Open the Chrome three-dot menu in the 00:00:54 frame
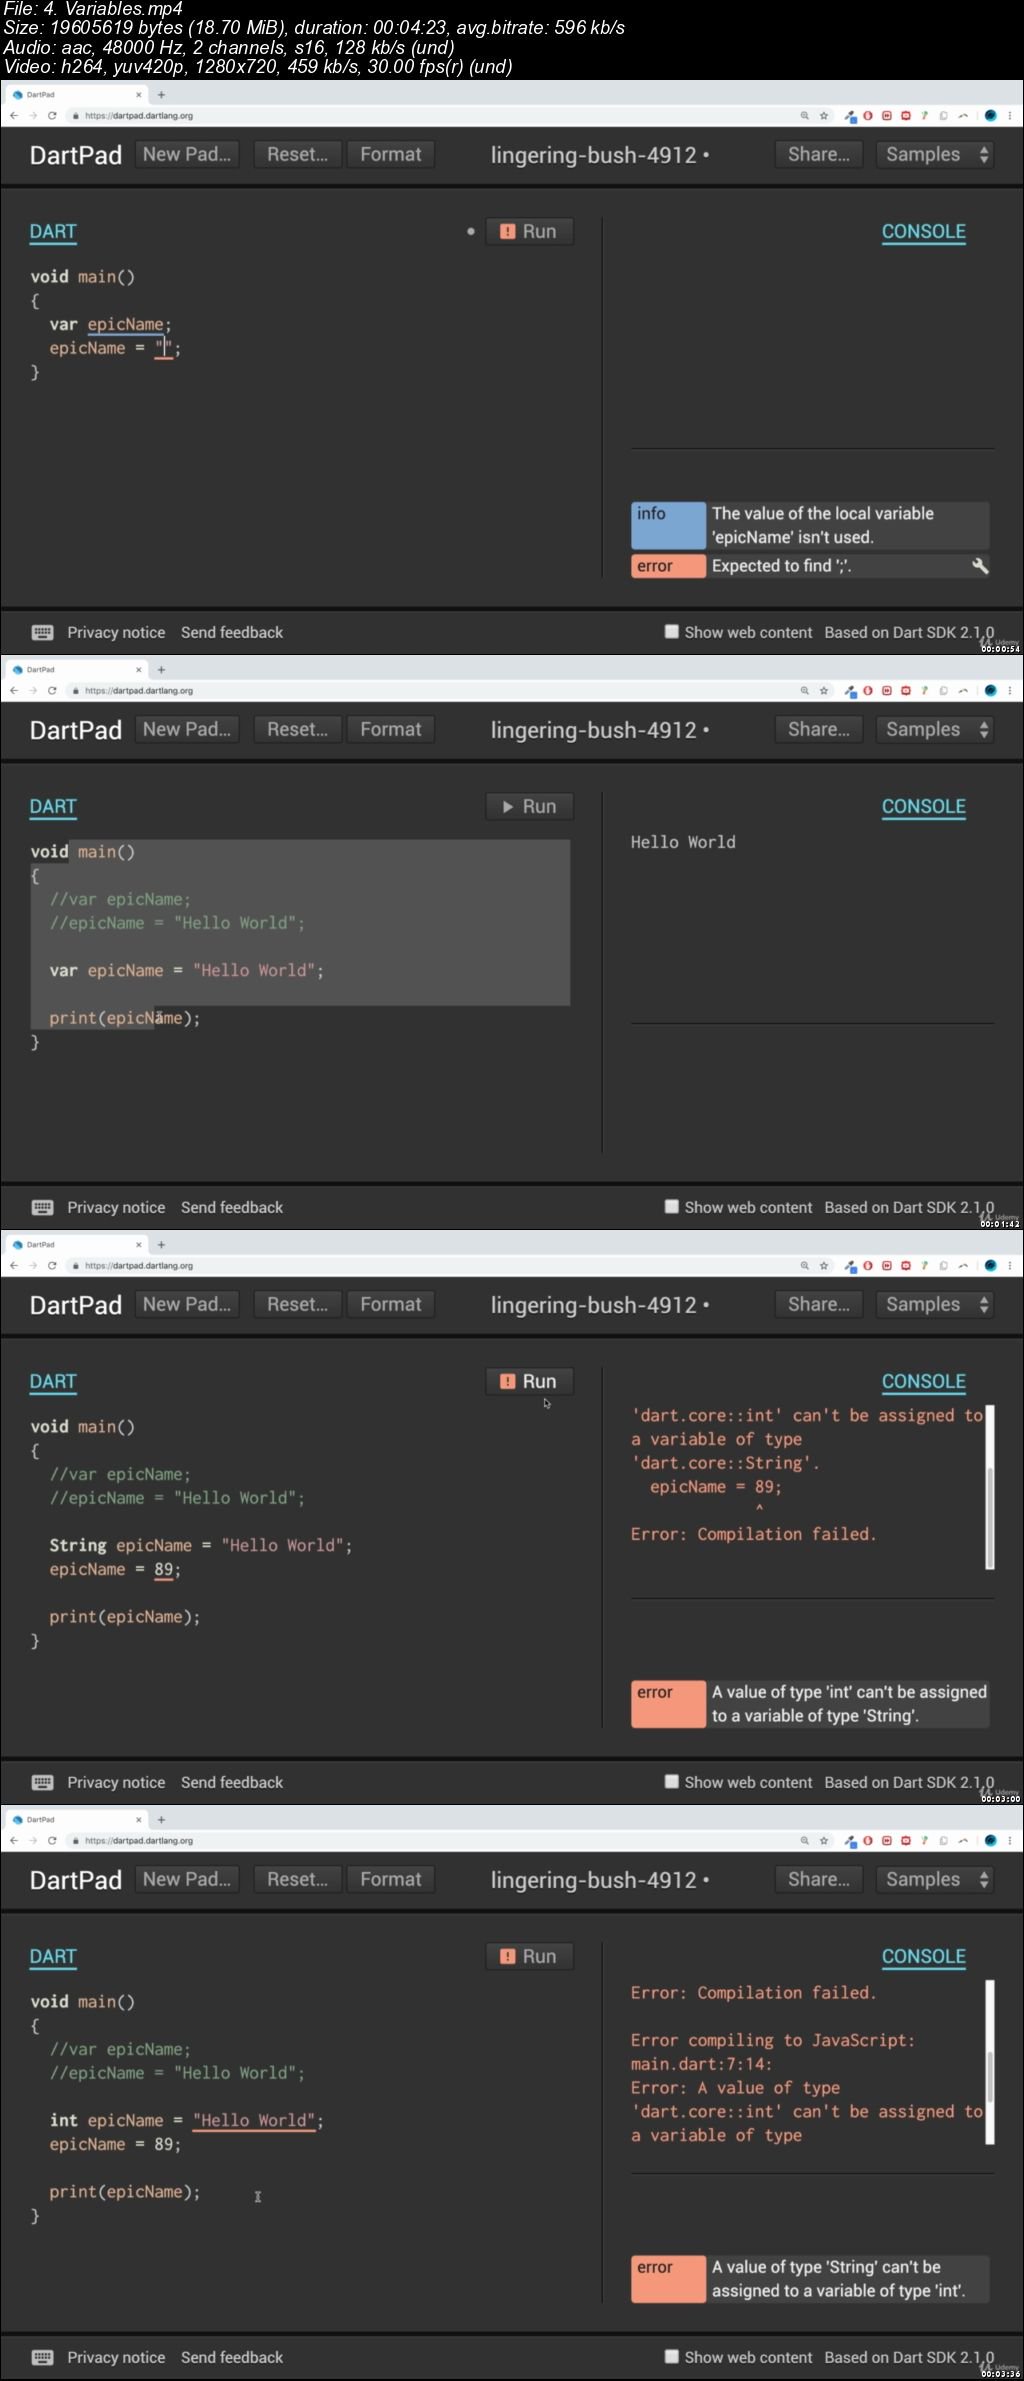 [x=1010, y=116]
